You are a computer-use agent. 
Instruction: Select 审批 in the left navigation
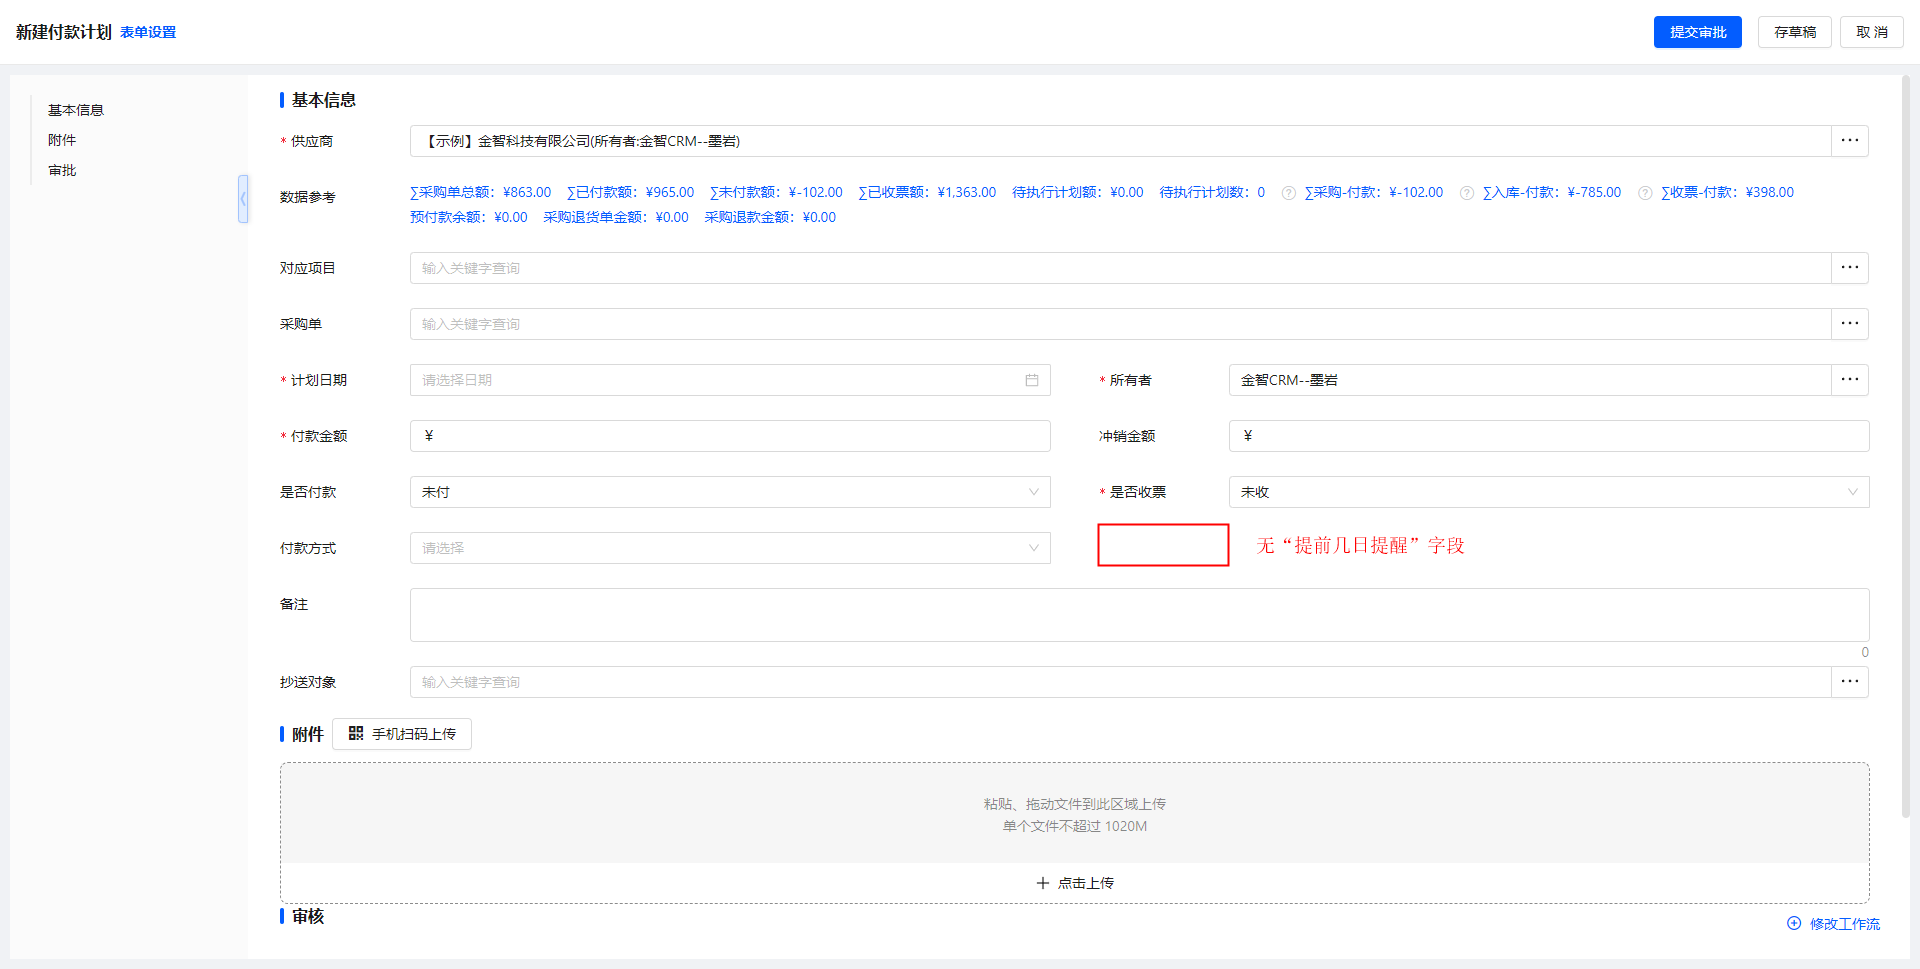coord(62,170)
